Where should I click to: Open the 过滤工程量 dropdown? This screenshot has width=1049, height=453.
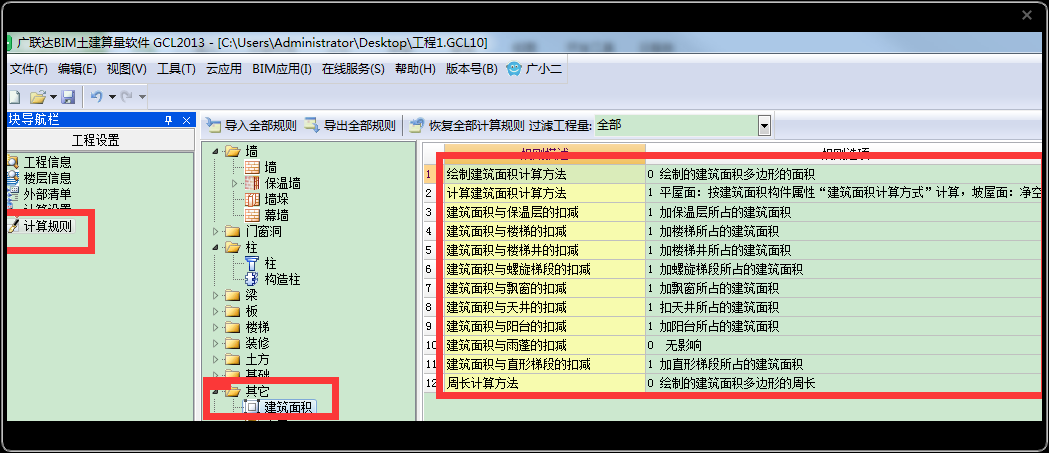pyautogui.click(x=764, y=125)
